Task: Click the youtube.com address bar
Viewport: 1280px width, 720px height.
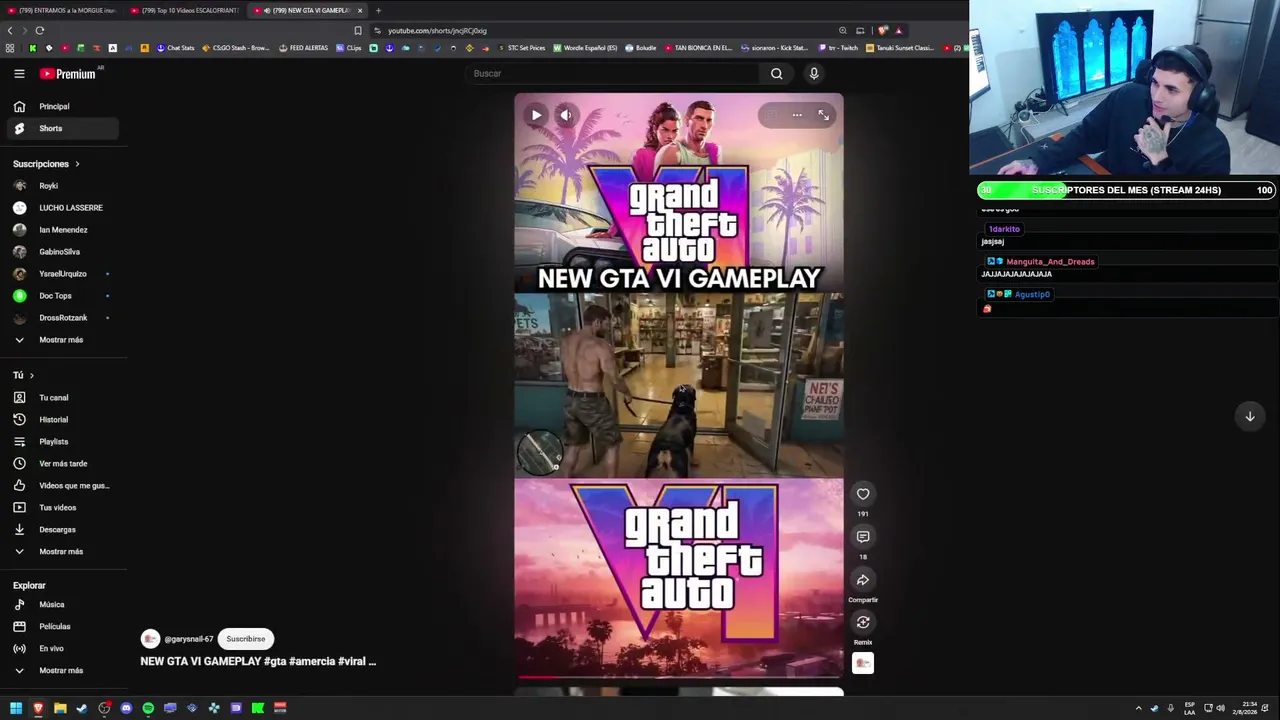Action: [x=600, y=31]
